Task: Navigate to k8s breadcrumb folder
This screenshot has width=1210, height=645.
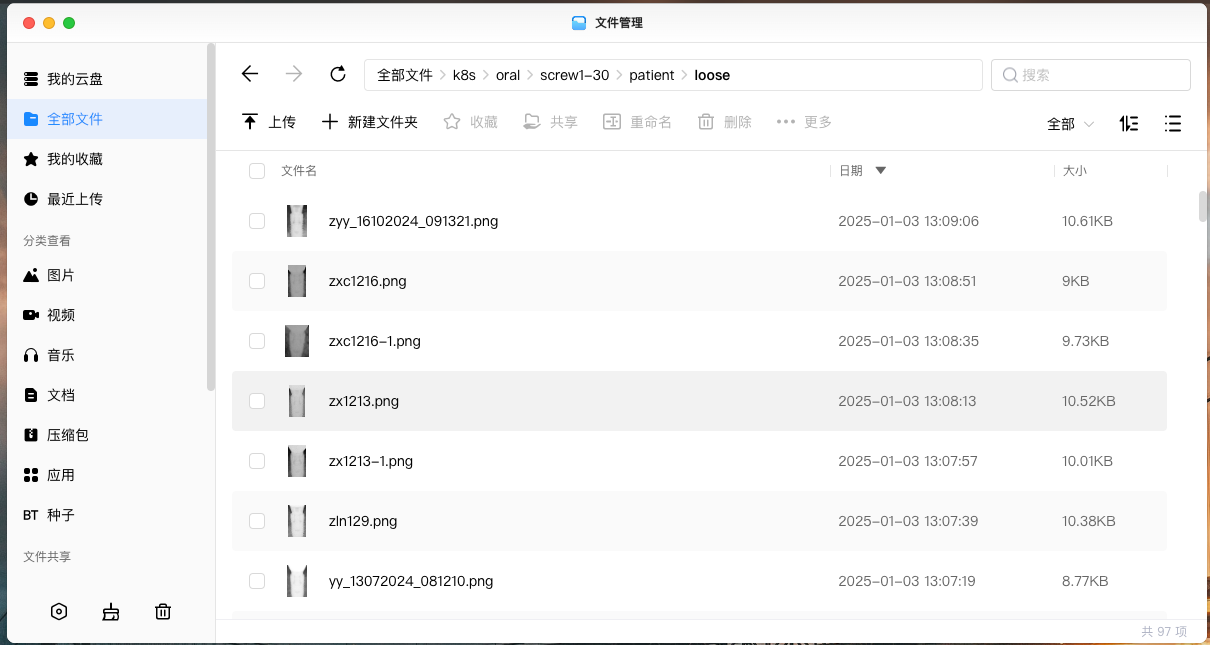Action: point(464,75)
